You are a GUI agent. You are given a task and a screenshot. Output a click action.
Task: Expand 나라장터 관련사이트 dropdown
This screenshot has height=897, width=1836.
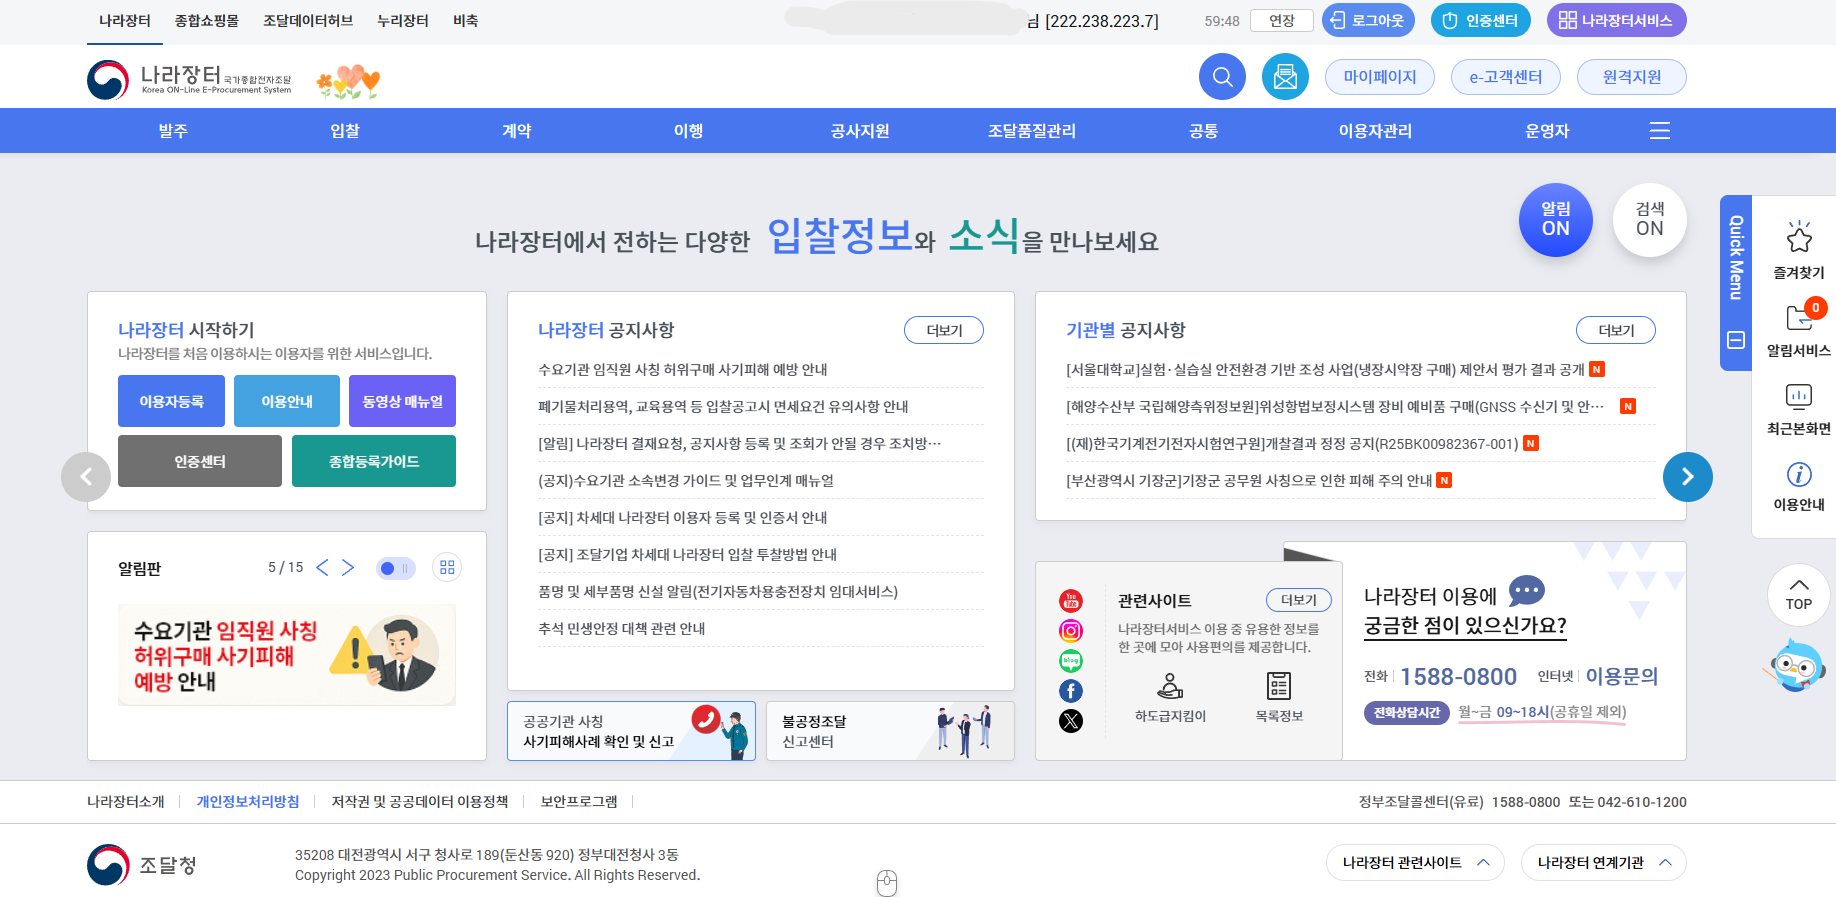[x=1415, y=863]
